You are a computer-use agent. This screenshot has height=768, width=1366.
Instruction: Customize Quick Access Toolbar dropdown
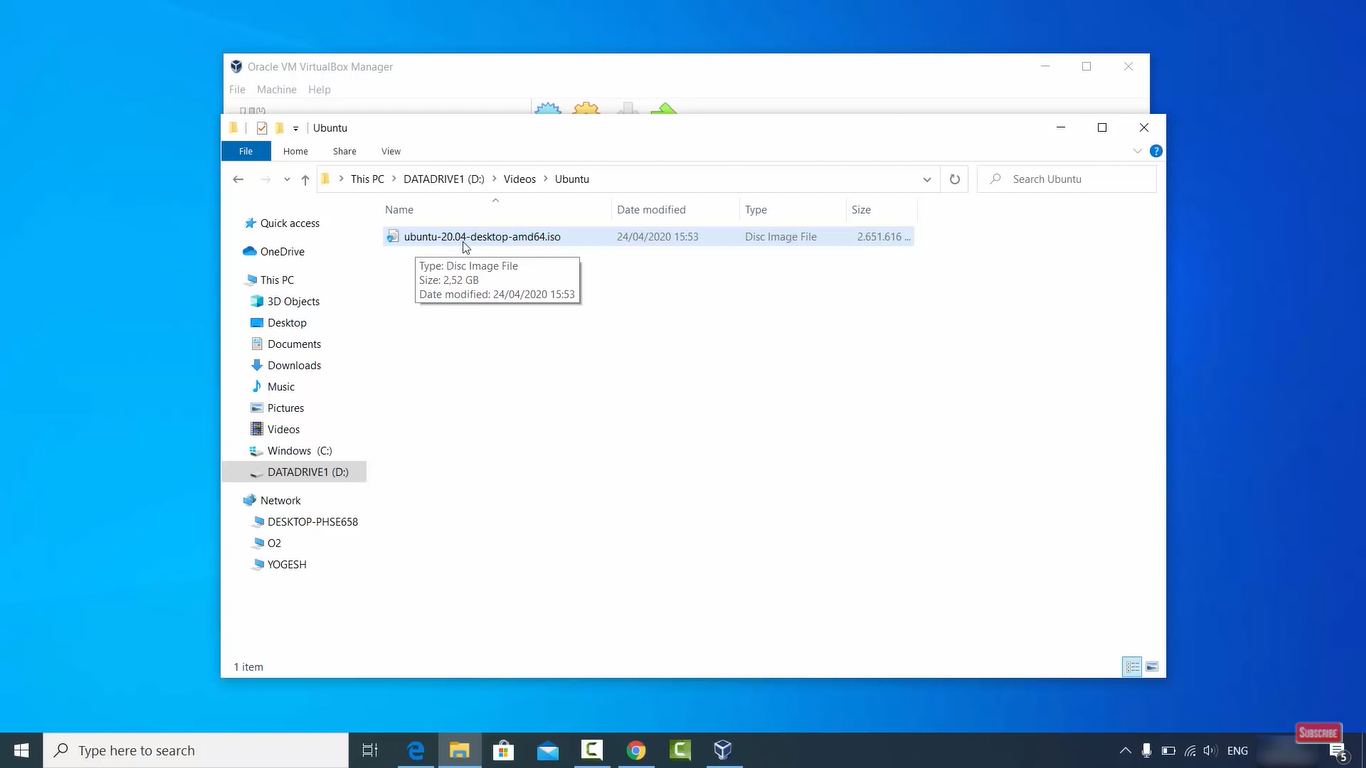[296, 129]
